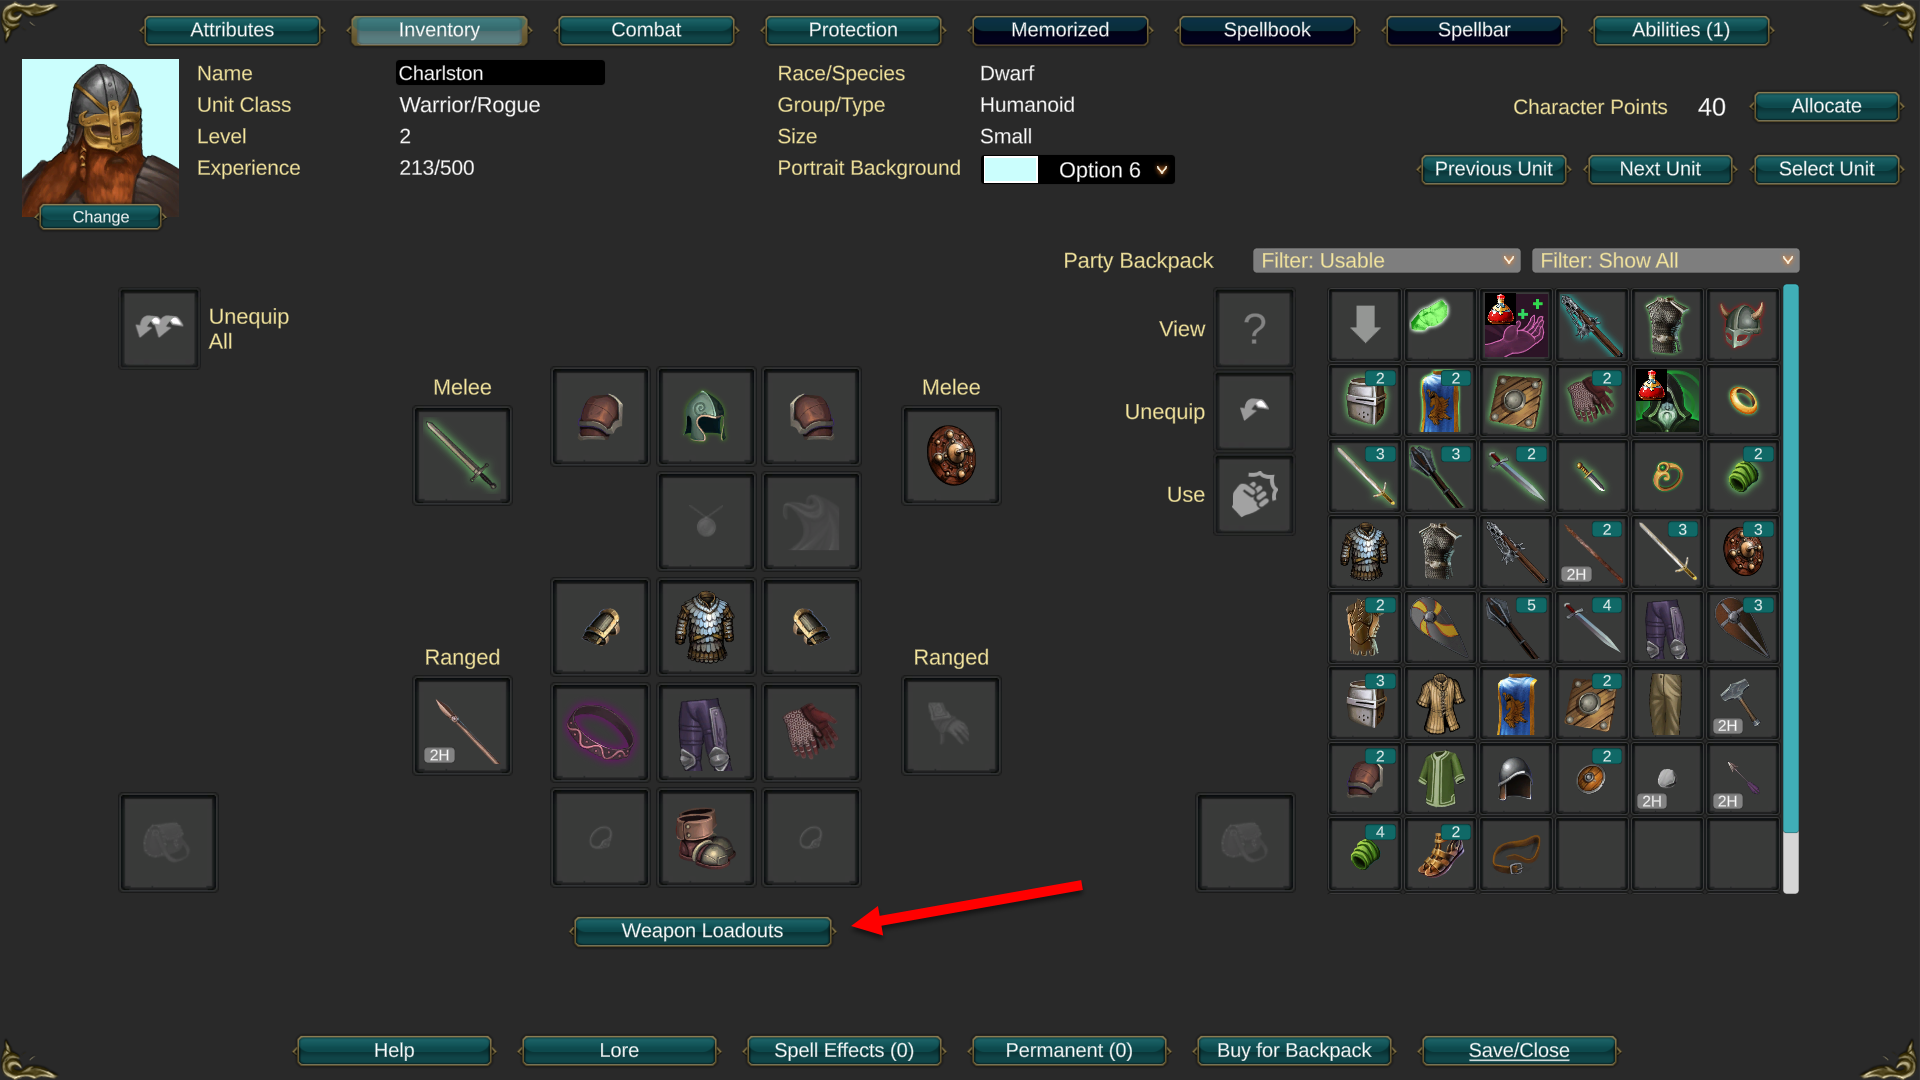This screenshot has height=1080, width=1920.
Task: Select the equipped green sword melee slot
Action: 462,456
